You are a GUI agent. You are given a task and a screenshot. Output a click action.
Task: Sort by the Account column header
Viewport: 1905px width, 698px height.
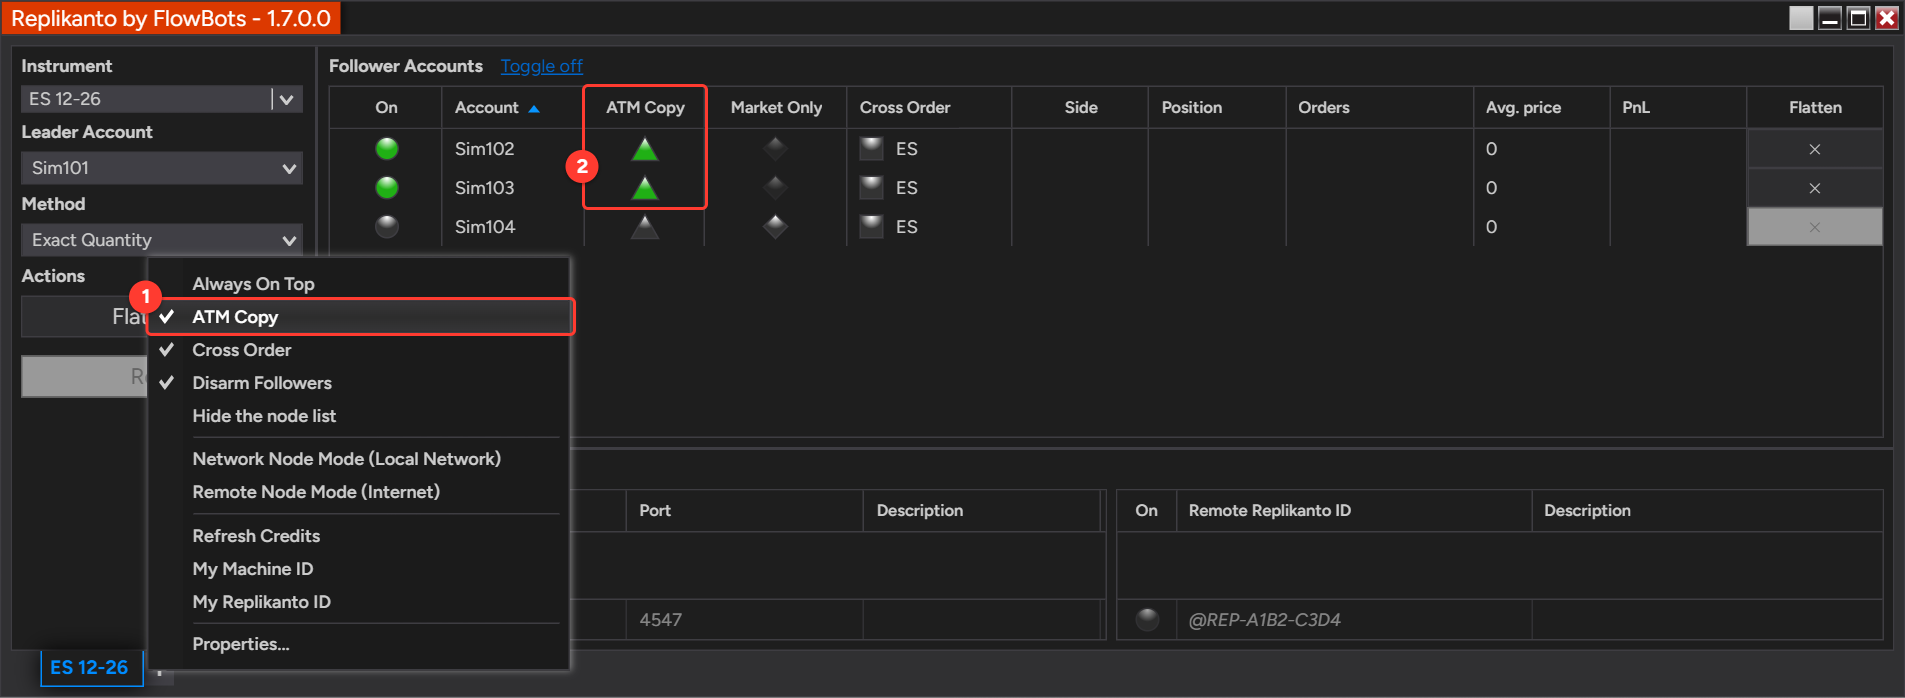pos(512,107)
